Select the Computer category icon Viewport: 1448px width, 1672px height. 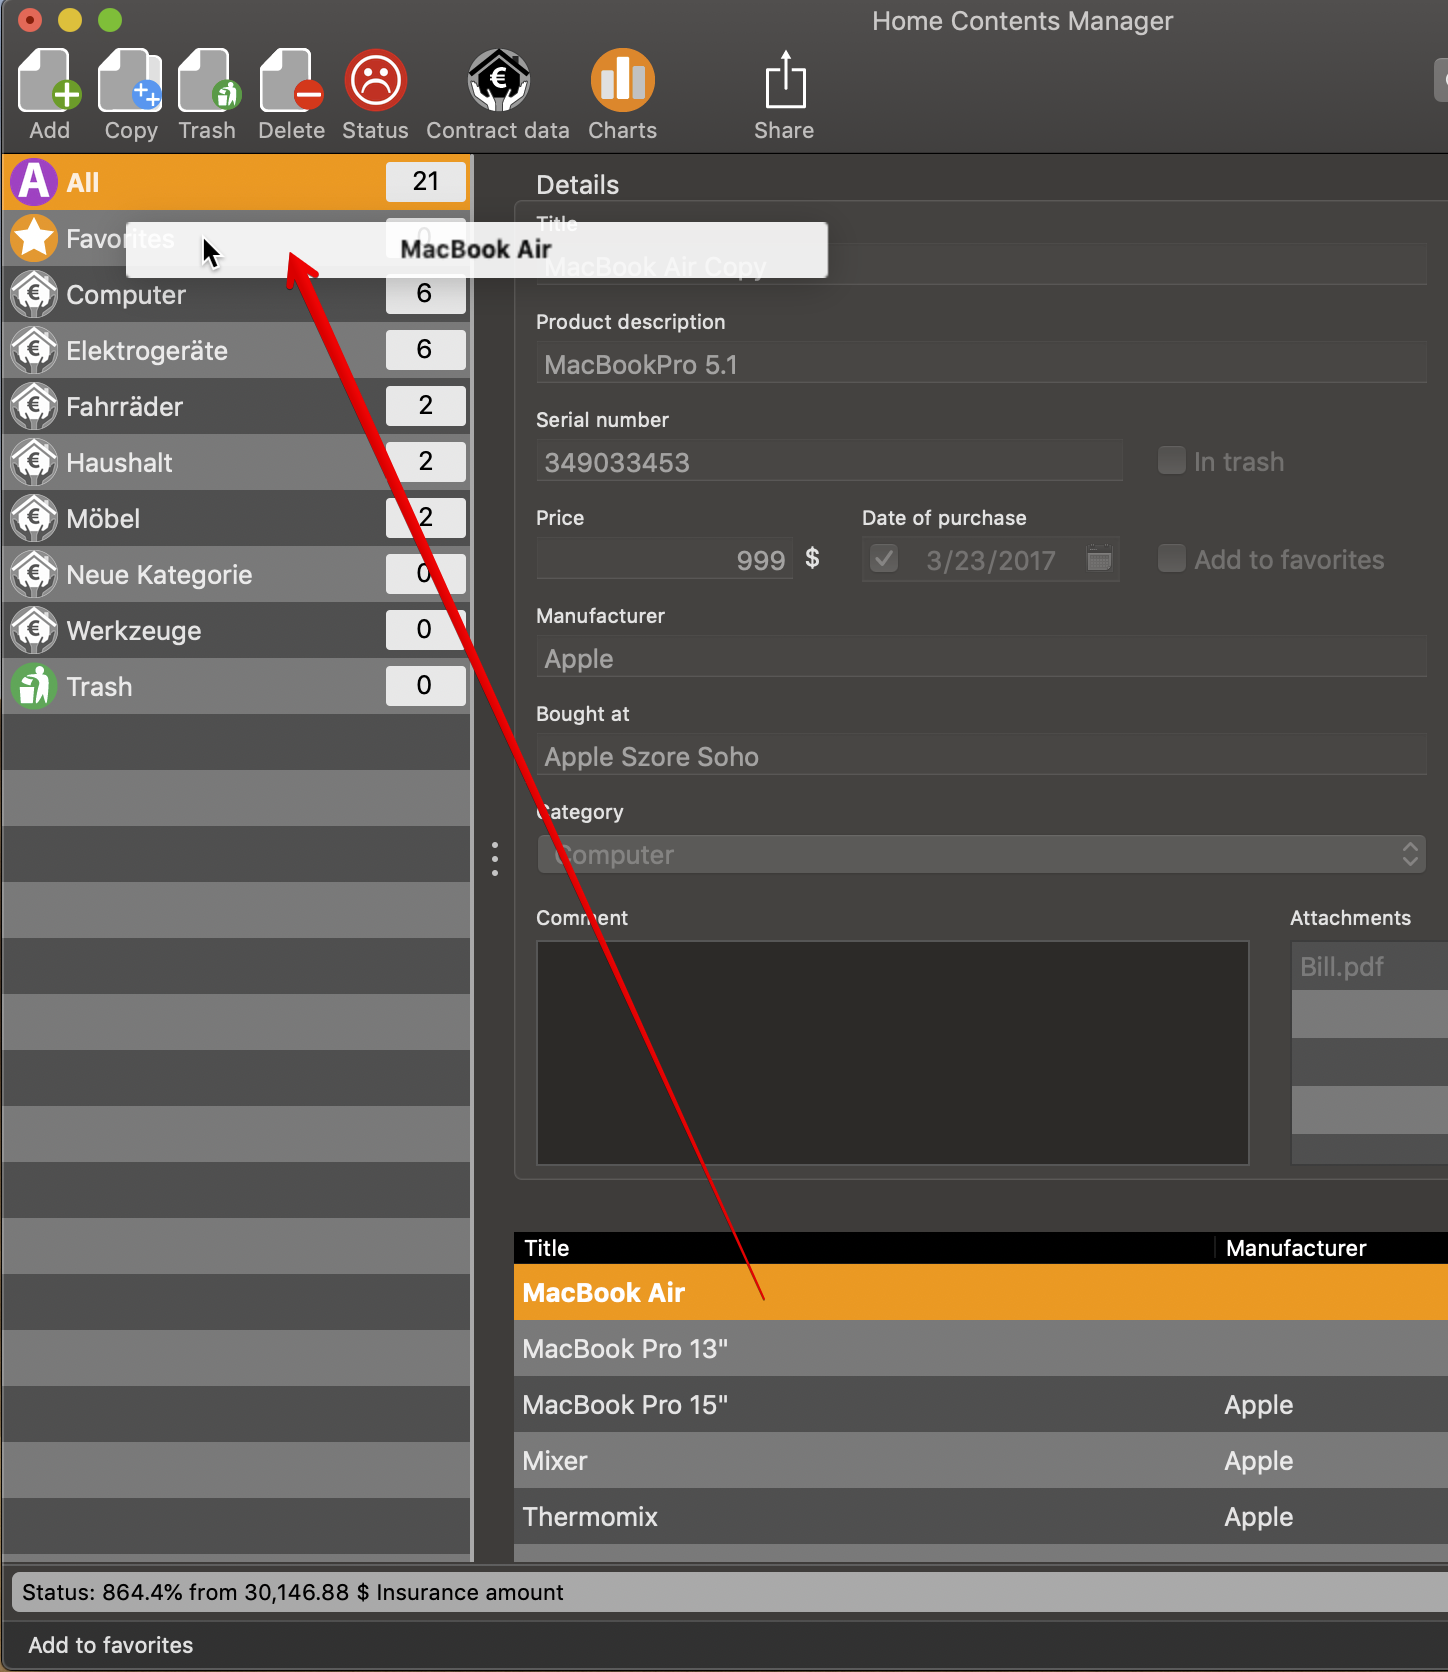point(34,294)
